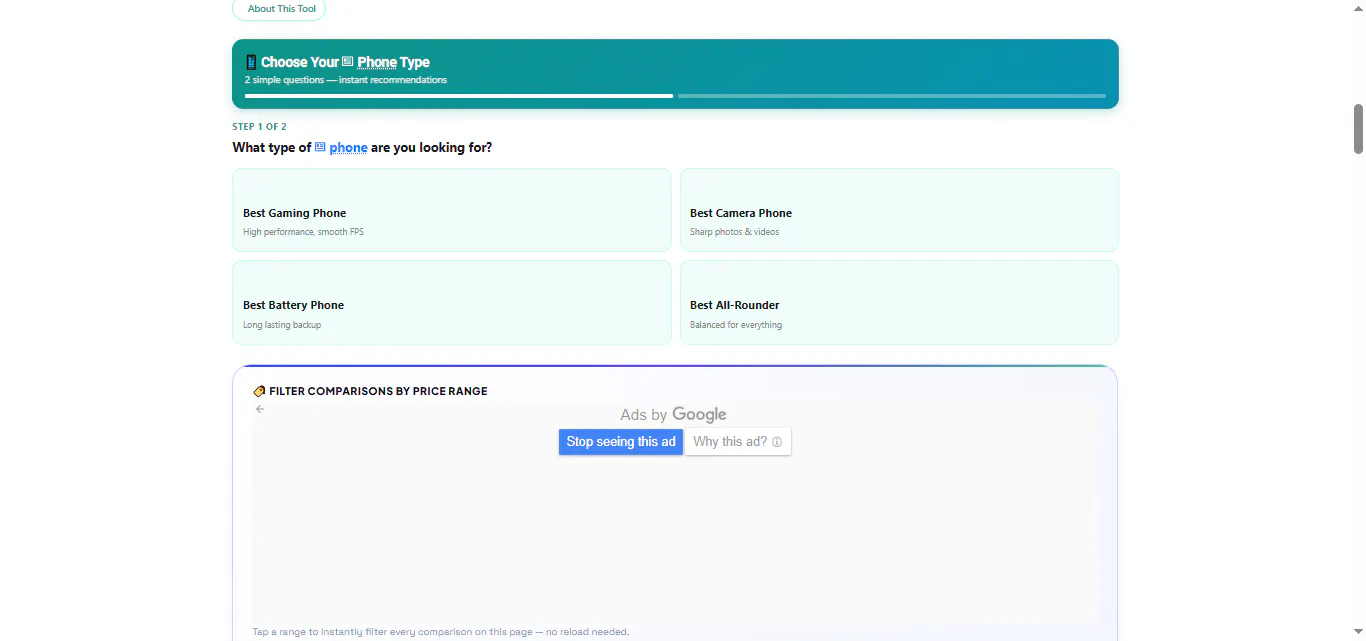Click the page's vertical scrollbar thumb
This screenshot has height=641, width=1366.
[x=1359, y=129]
